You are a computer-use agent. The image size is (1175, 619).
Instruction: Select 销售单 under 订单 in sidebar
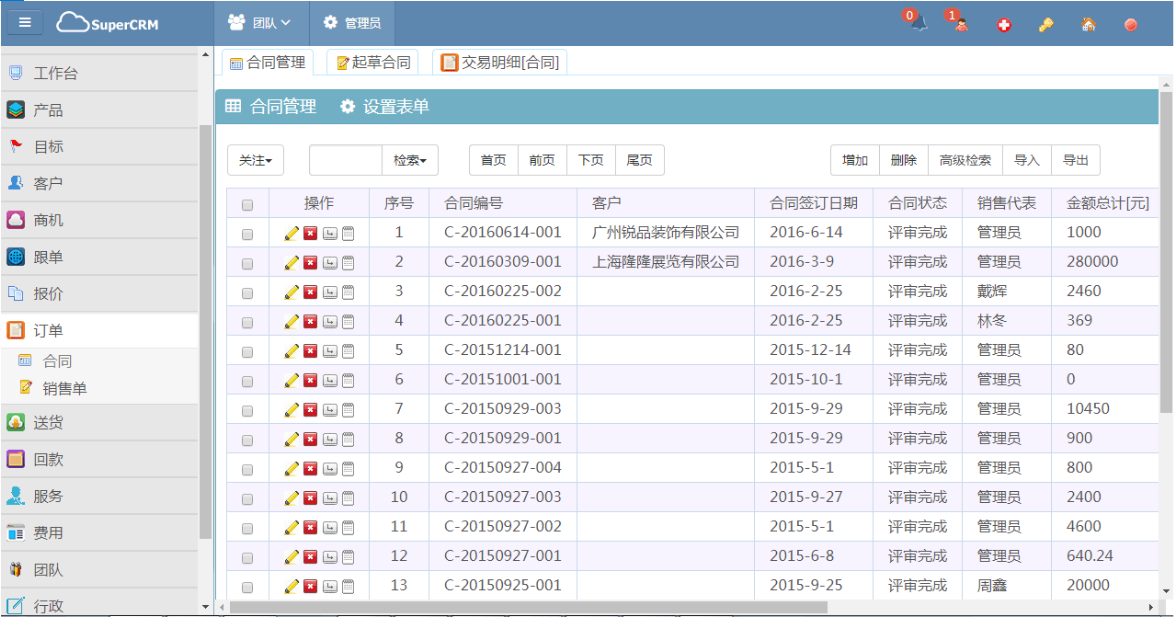pos(64,389)
